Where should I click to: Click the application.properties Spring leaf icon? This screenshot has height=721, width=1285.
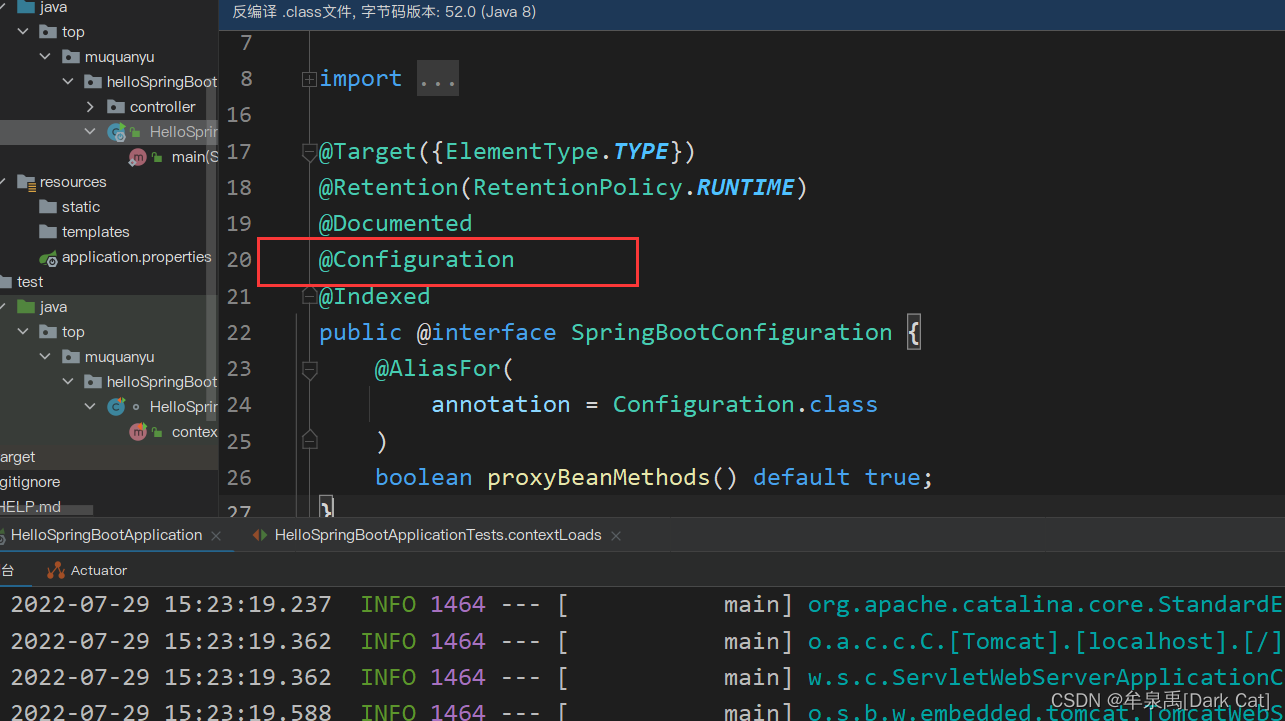pos(48,257)
